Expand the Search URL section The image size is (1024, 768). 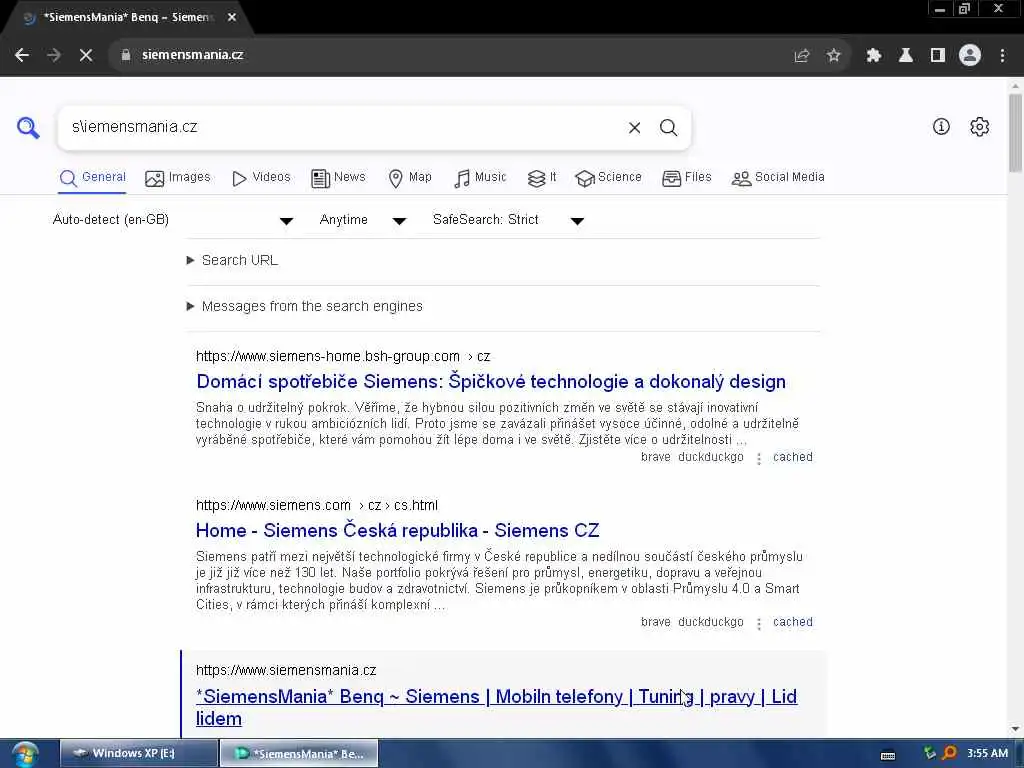(x=232, y=261)
